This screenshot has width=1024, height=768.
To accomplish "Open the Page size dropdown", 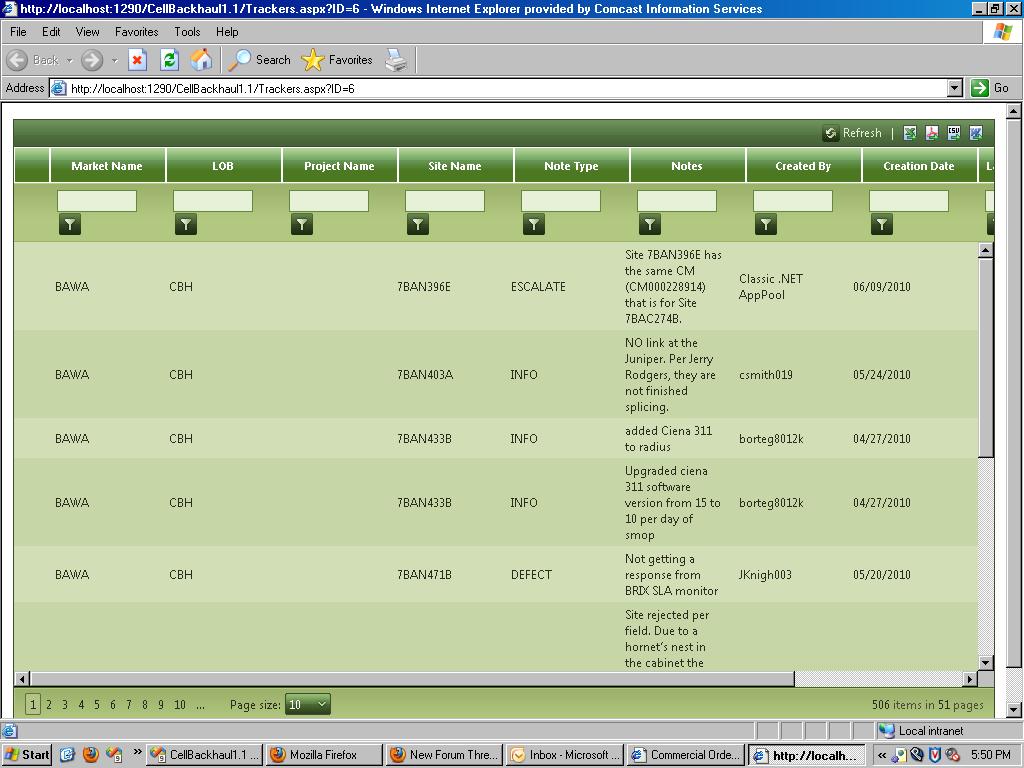I will (308, 705).
